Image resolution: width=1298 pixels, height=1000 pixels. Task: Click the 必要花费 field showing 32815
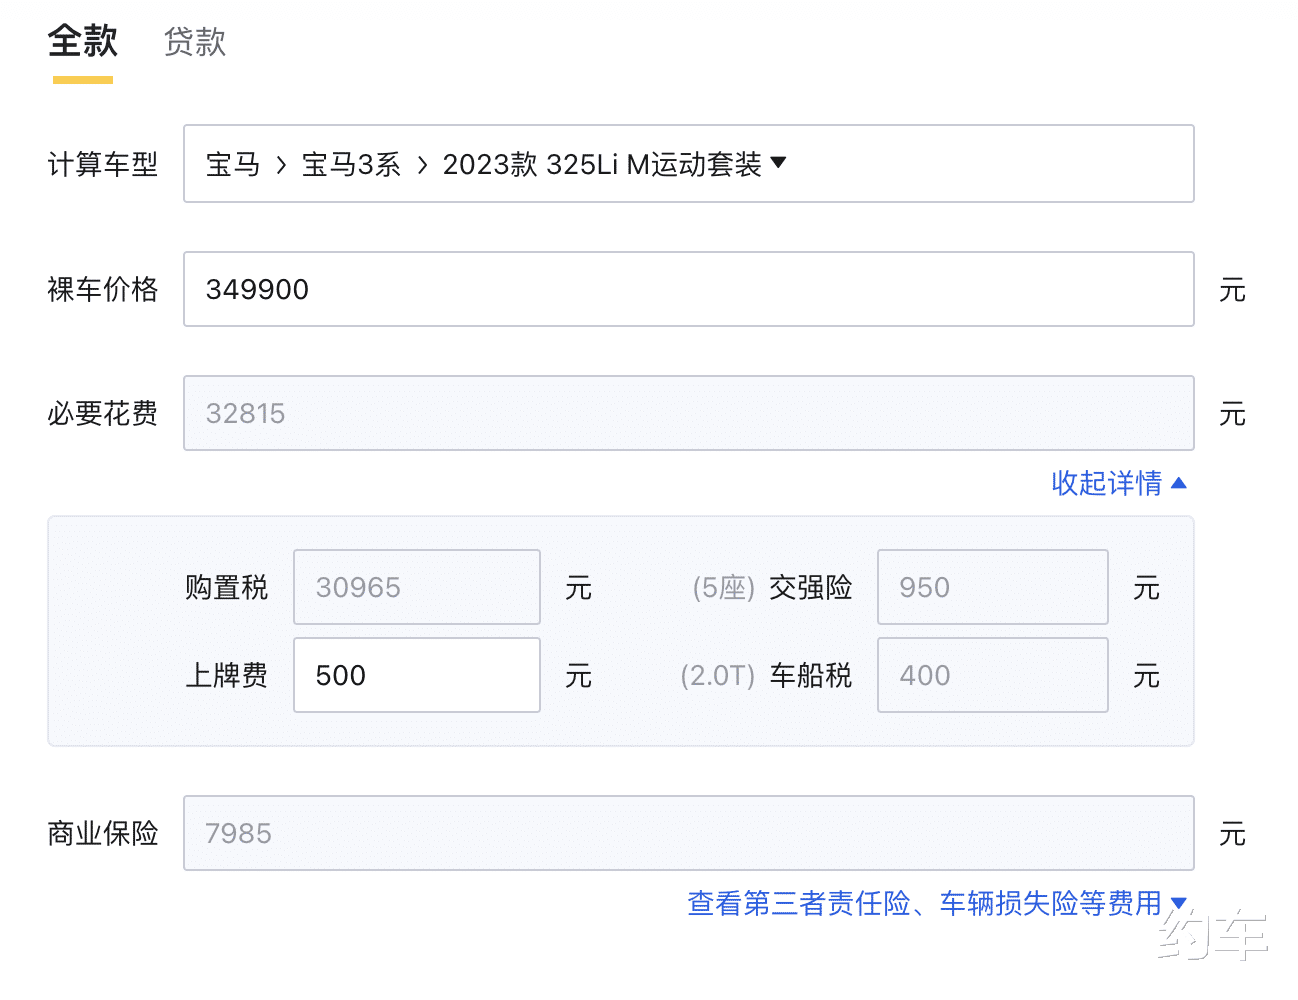point(689,413)
